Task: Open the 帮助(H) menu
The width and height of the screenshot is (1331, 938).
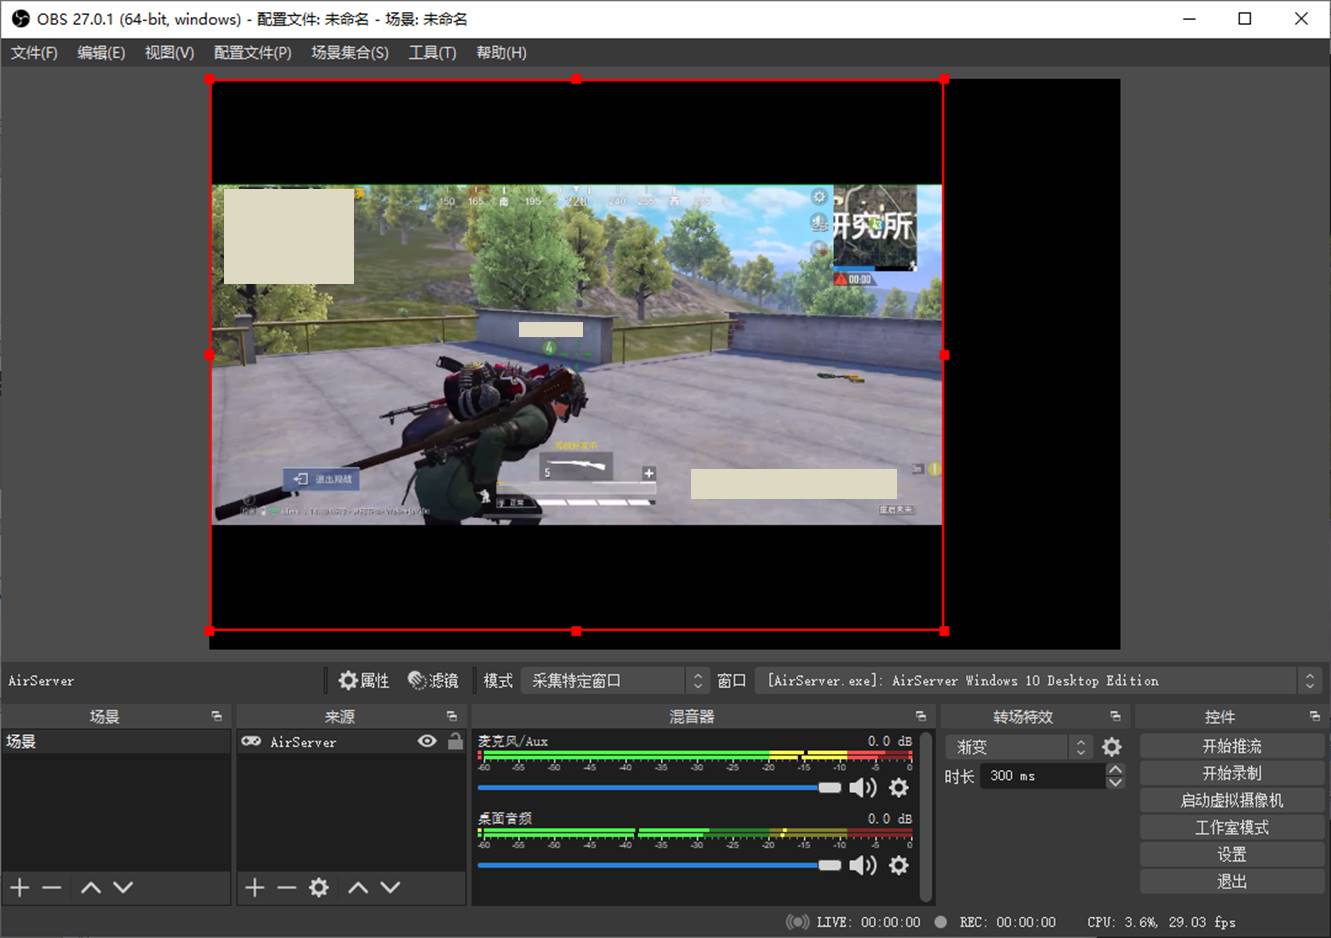Action: 501,53
